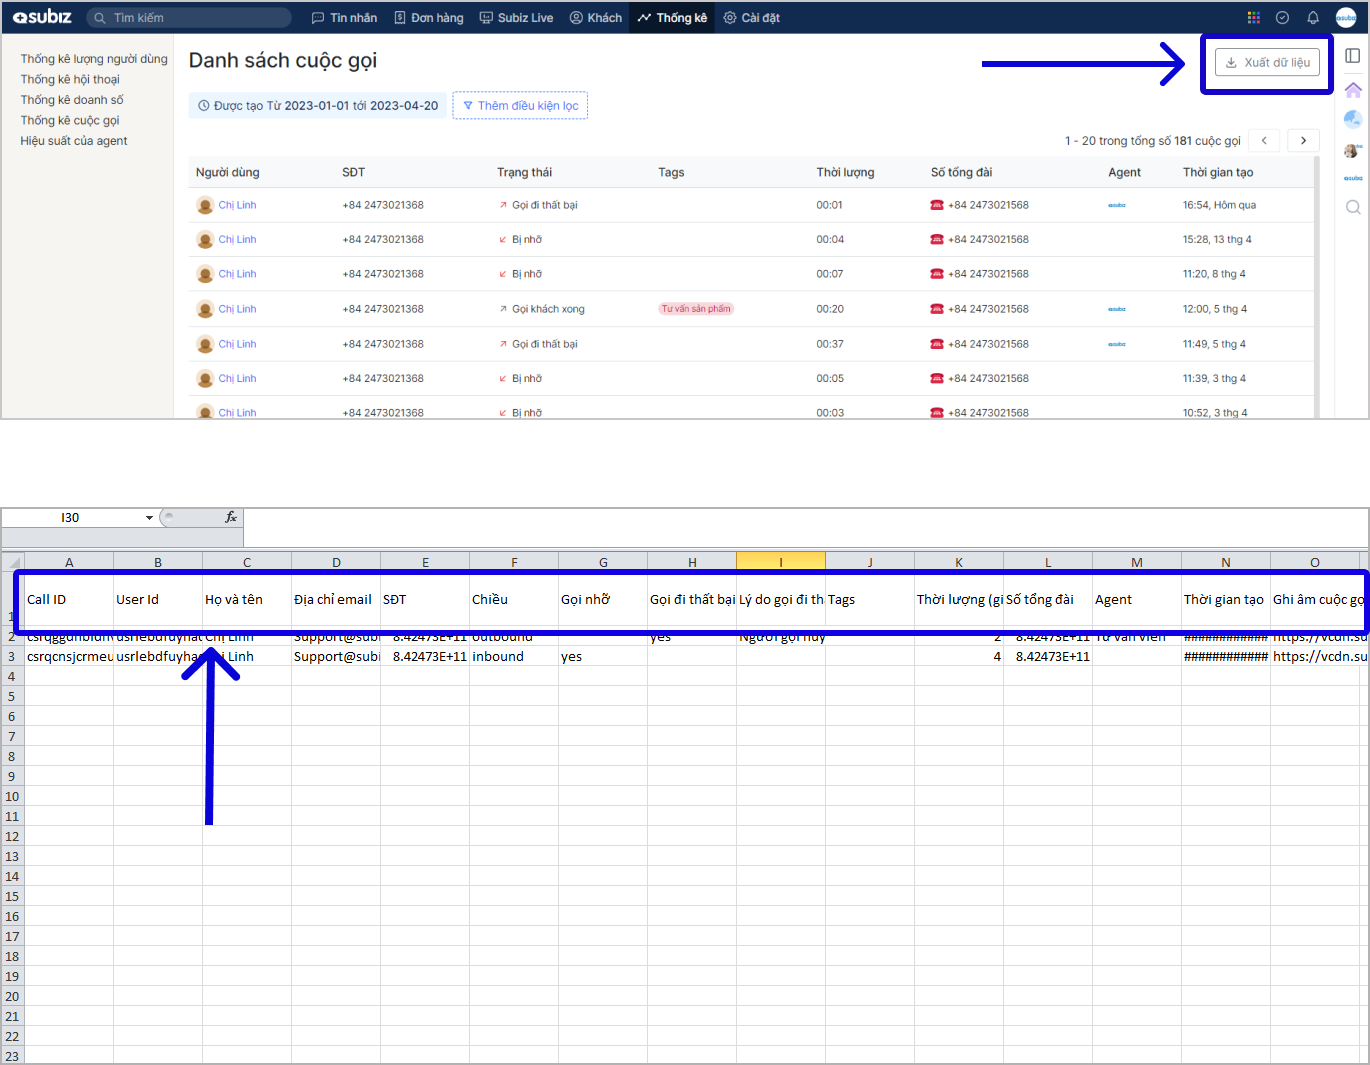Open the Thống kê menu tab

(672, 18)
